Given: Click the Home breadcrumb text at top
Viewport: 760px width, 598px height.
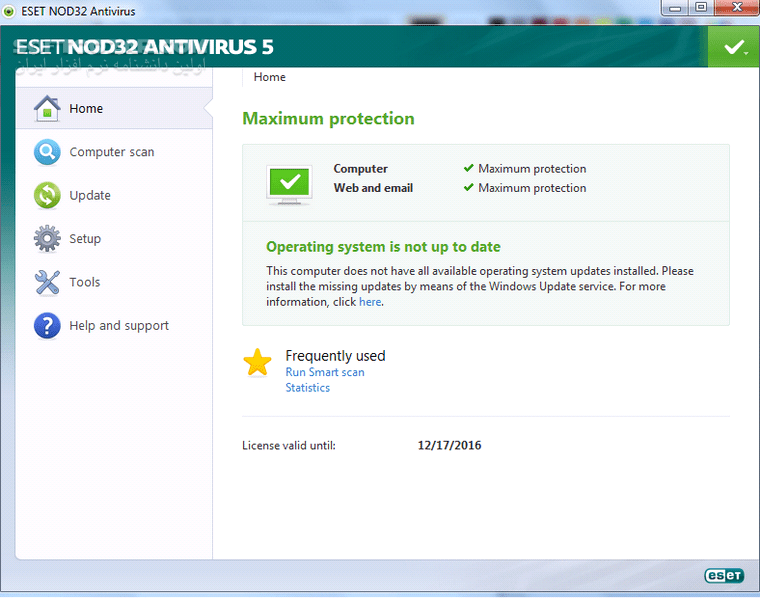Looking at the screenshot, I should coord(269,77).
